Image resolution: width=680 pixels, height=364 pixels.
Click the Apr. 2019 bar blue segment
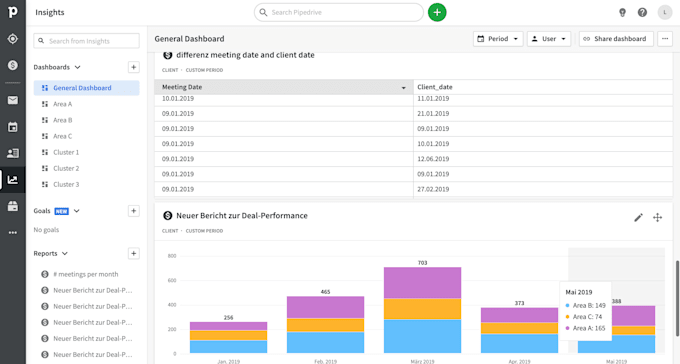tap(520, 343)
